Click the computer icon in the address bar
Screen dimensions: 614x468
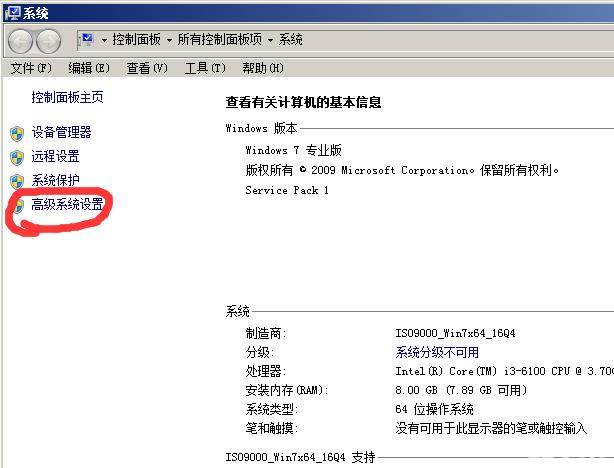click(87, 39)
